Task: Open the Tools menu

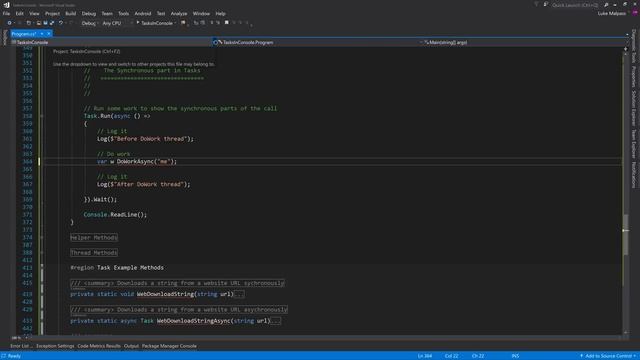Action: point(124,13)
